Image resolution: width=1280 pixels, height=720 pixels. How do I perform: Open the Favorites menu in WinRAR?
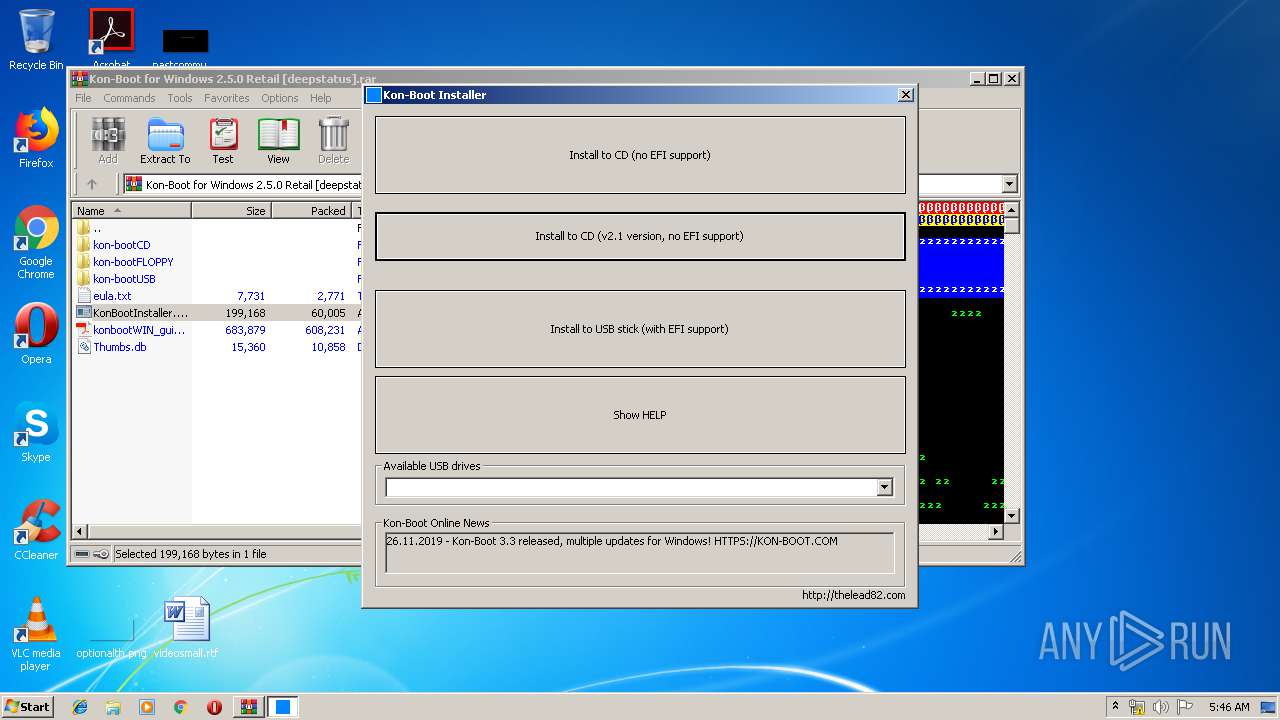click(x=227, y=98)
